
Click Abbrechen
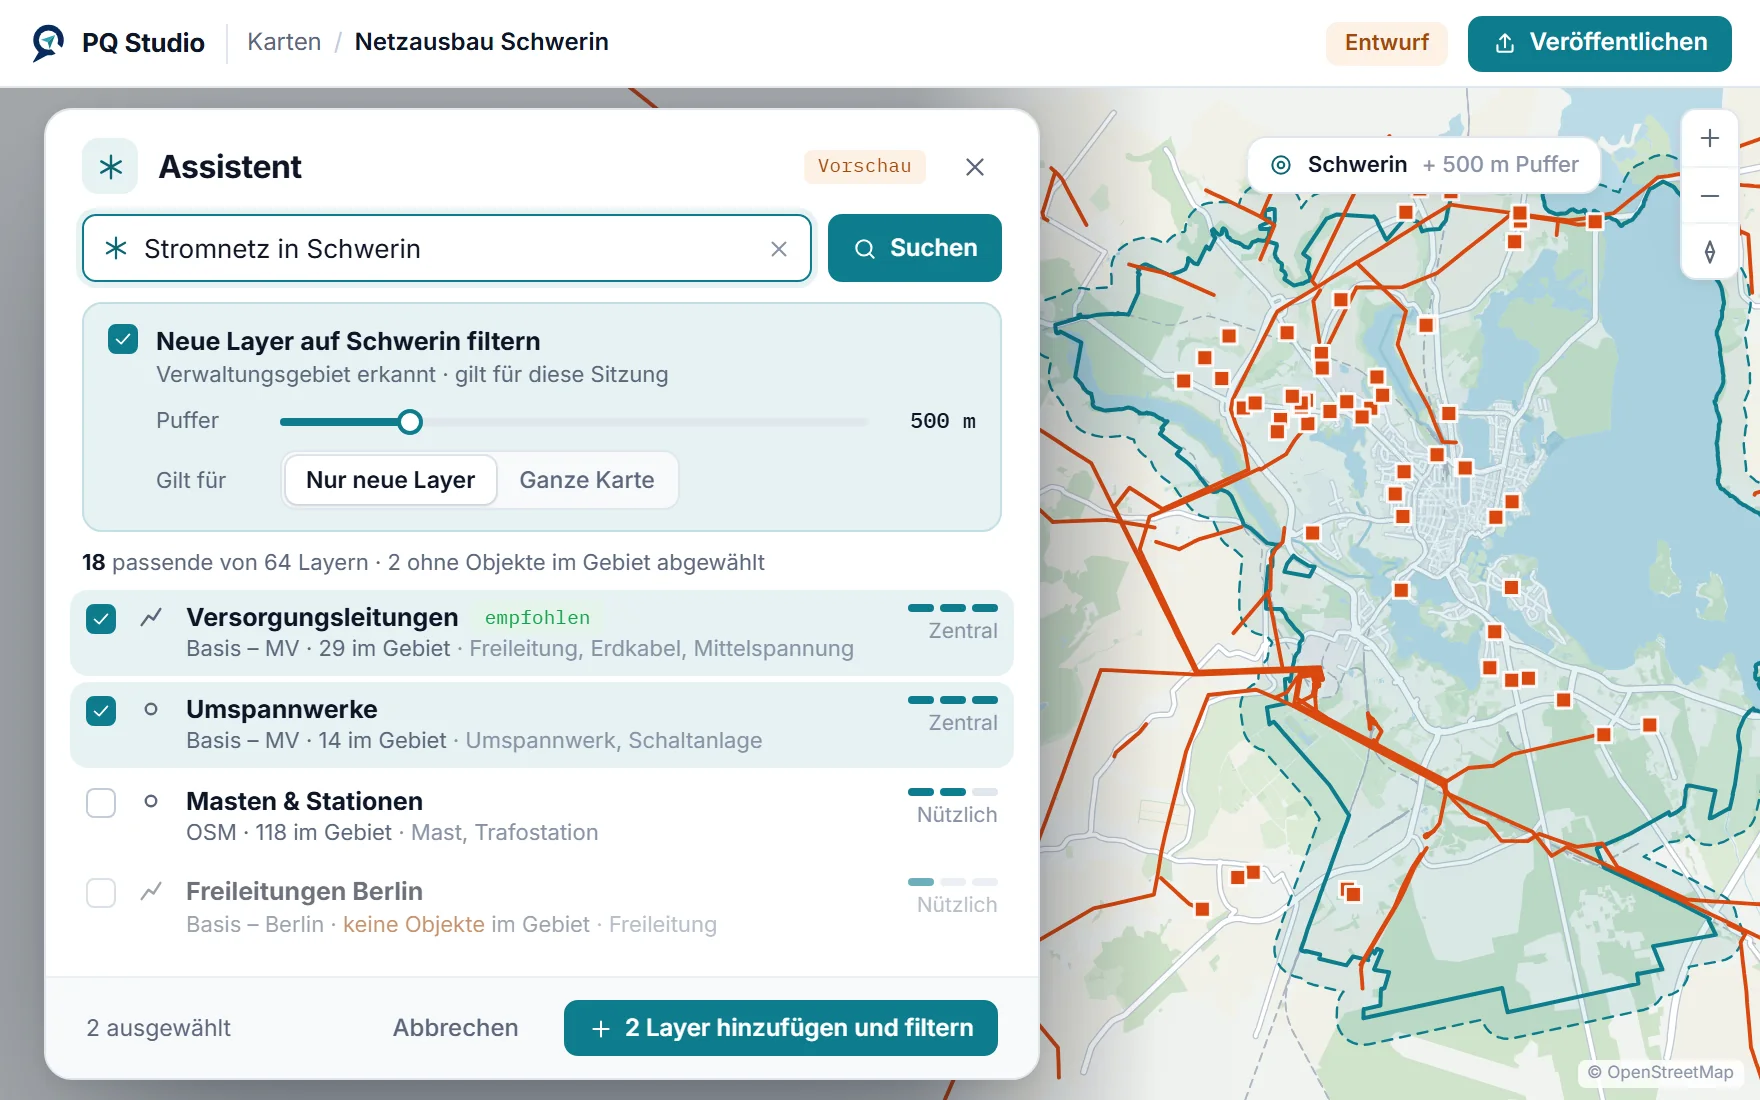click(x=455, y=1028)
